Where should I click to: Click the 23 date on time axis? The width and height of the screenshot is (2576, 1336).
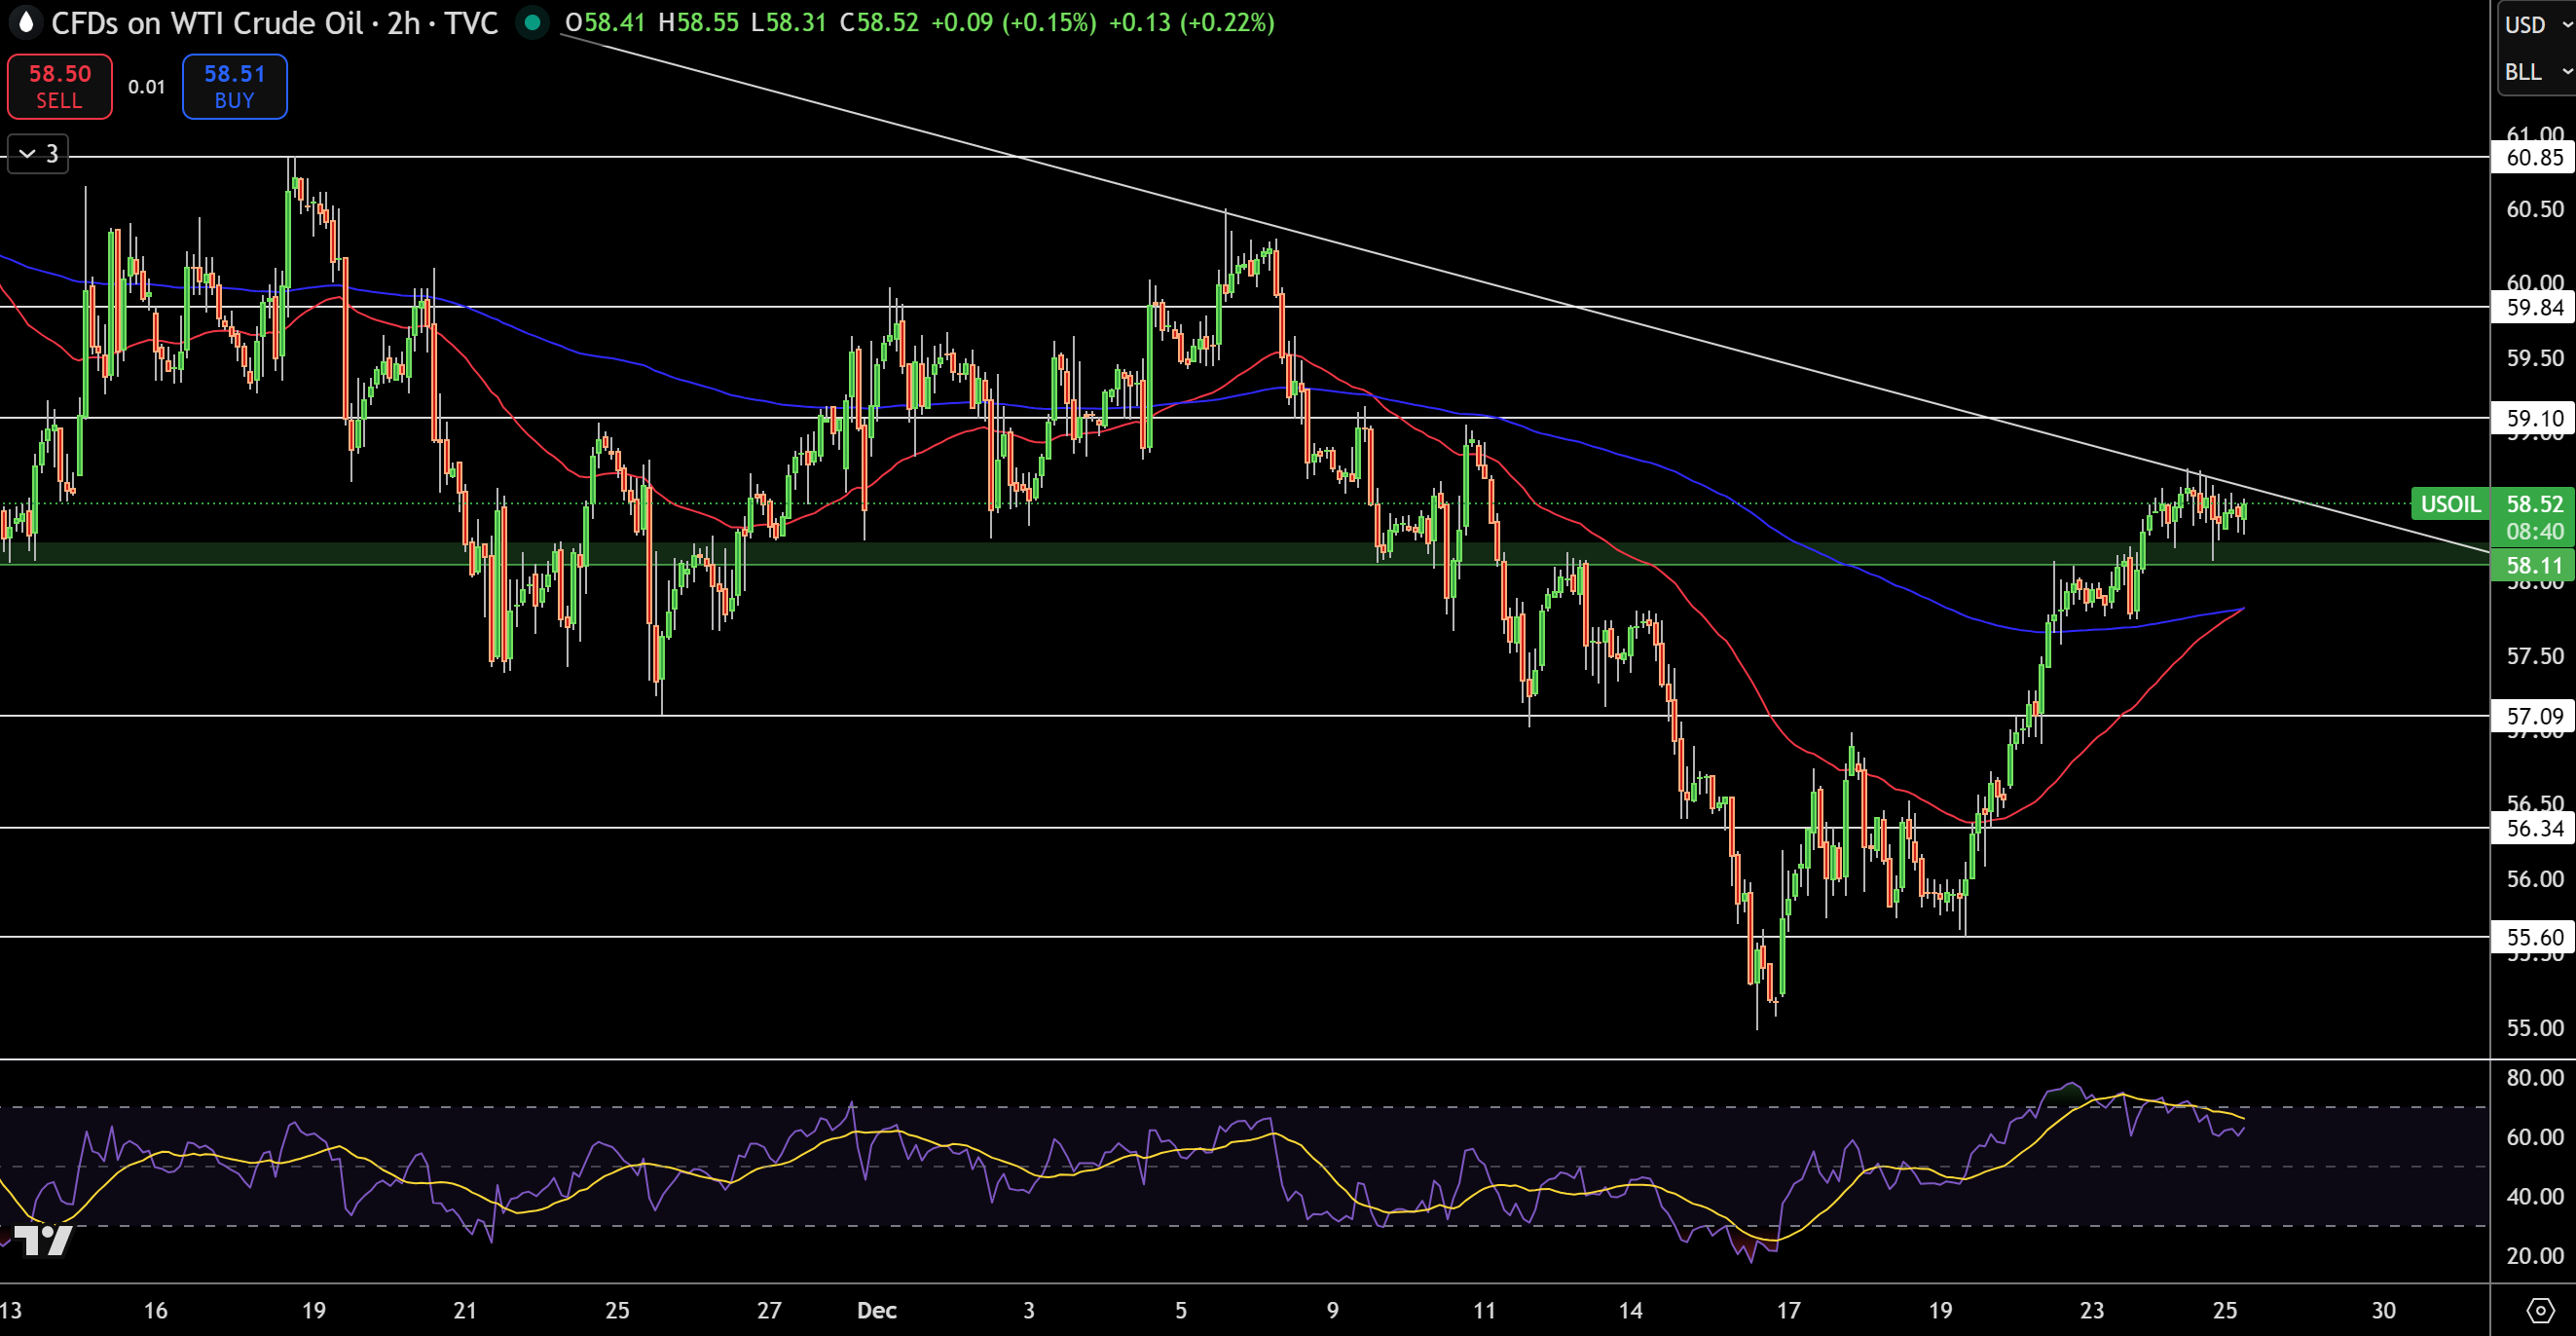point(2092,1310)
